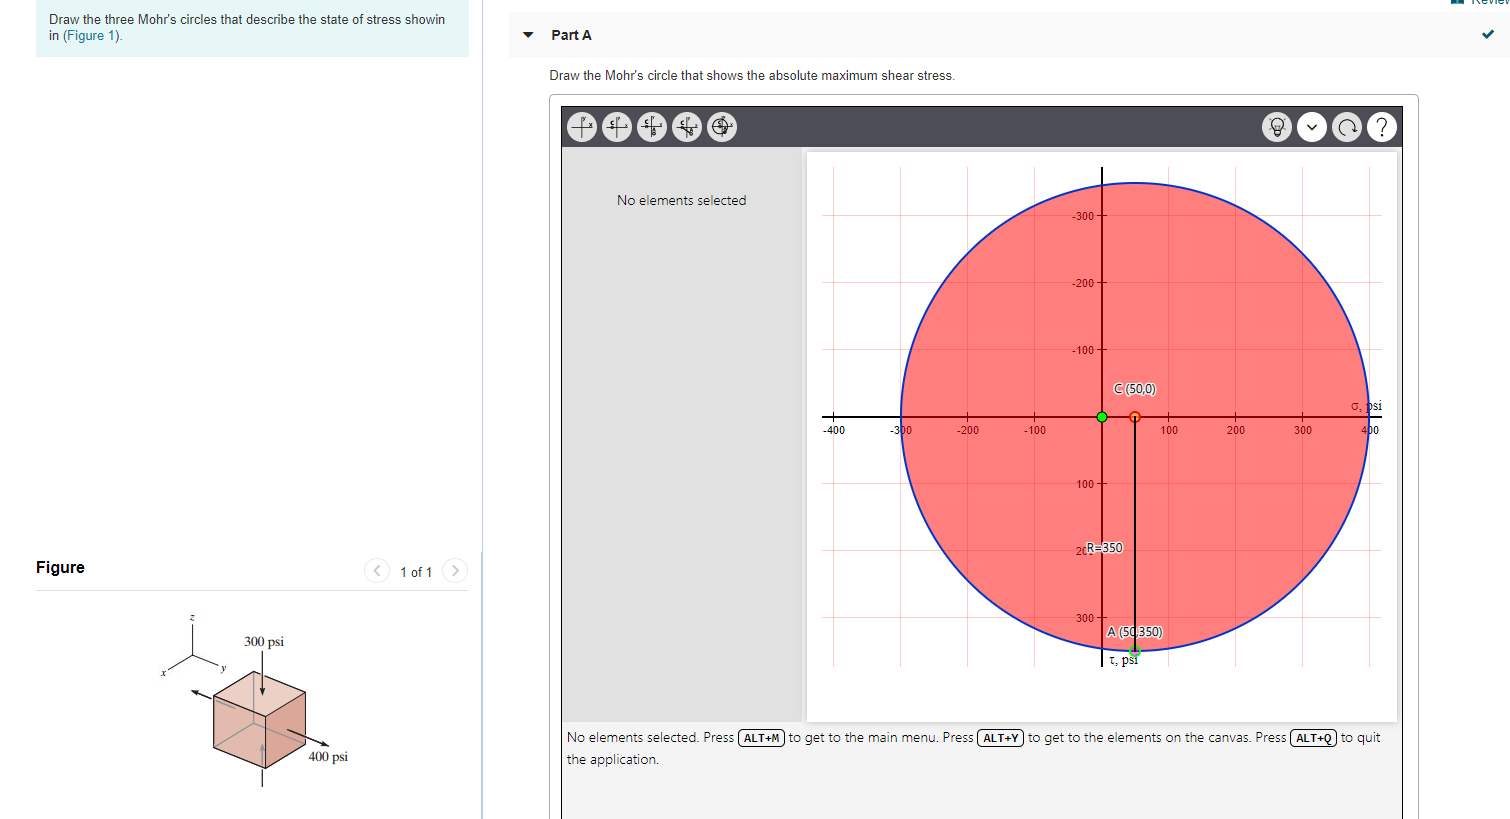
Task: Click the ALT+M shortcut key label
Action: tap(761, 738)
